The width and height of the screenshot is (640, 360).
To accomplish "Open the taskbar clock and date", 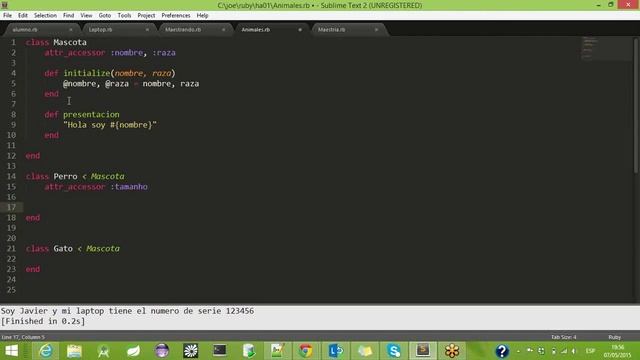I will (x=618, y=351).
